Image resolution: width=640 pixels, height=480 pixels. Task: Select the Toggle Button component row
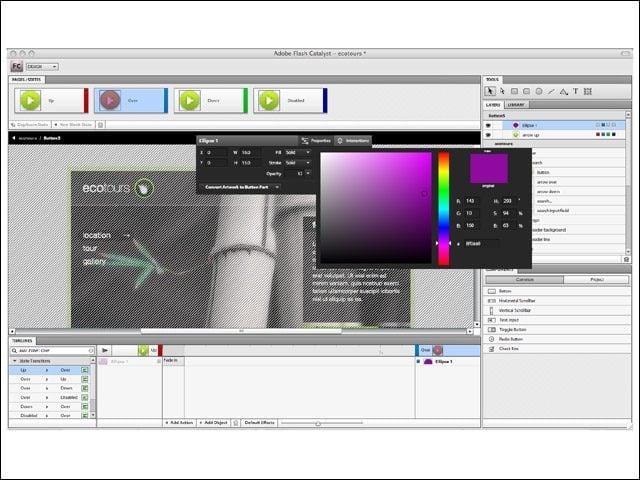tap(557, 329)
